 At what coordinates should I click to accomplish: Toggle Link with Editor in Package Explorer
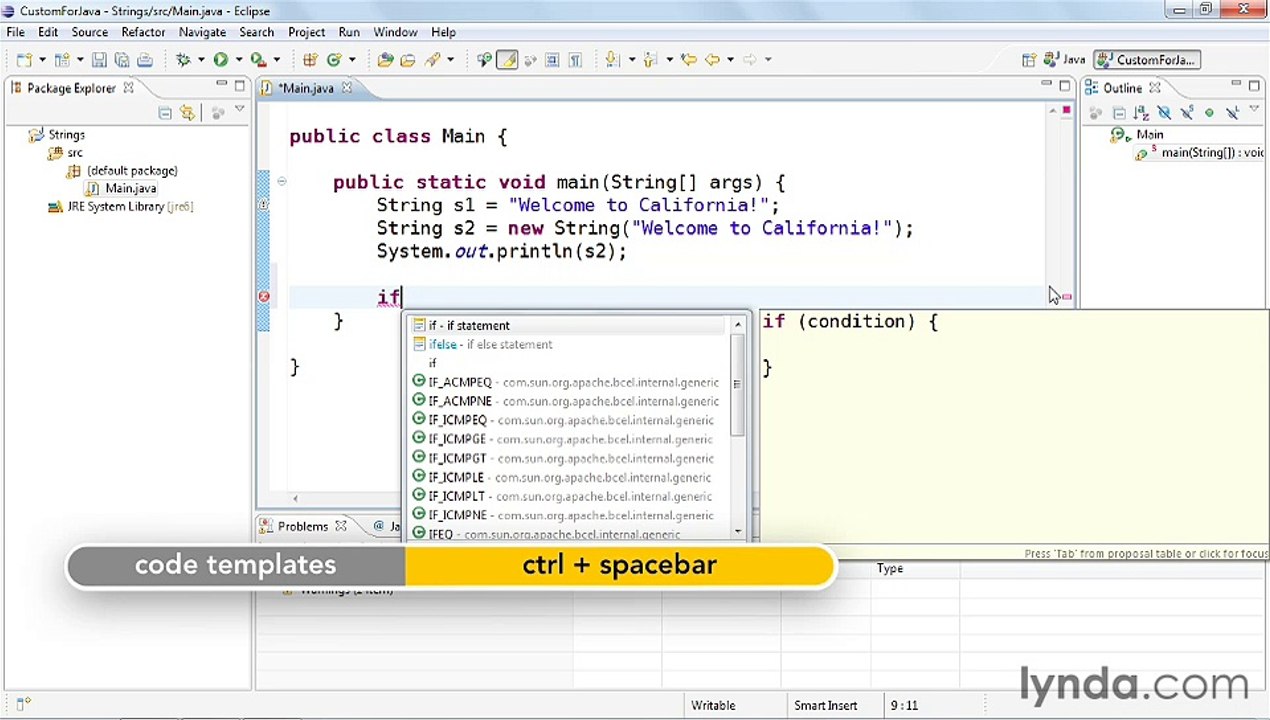coord(187,113)
